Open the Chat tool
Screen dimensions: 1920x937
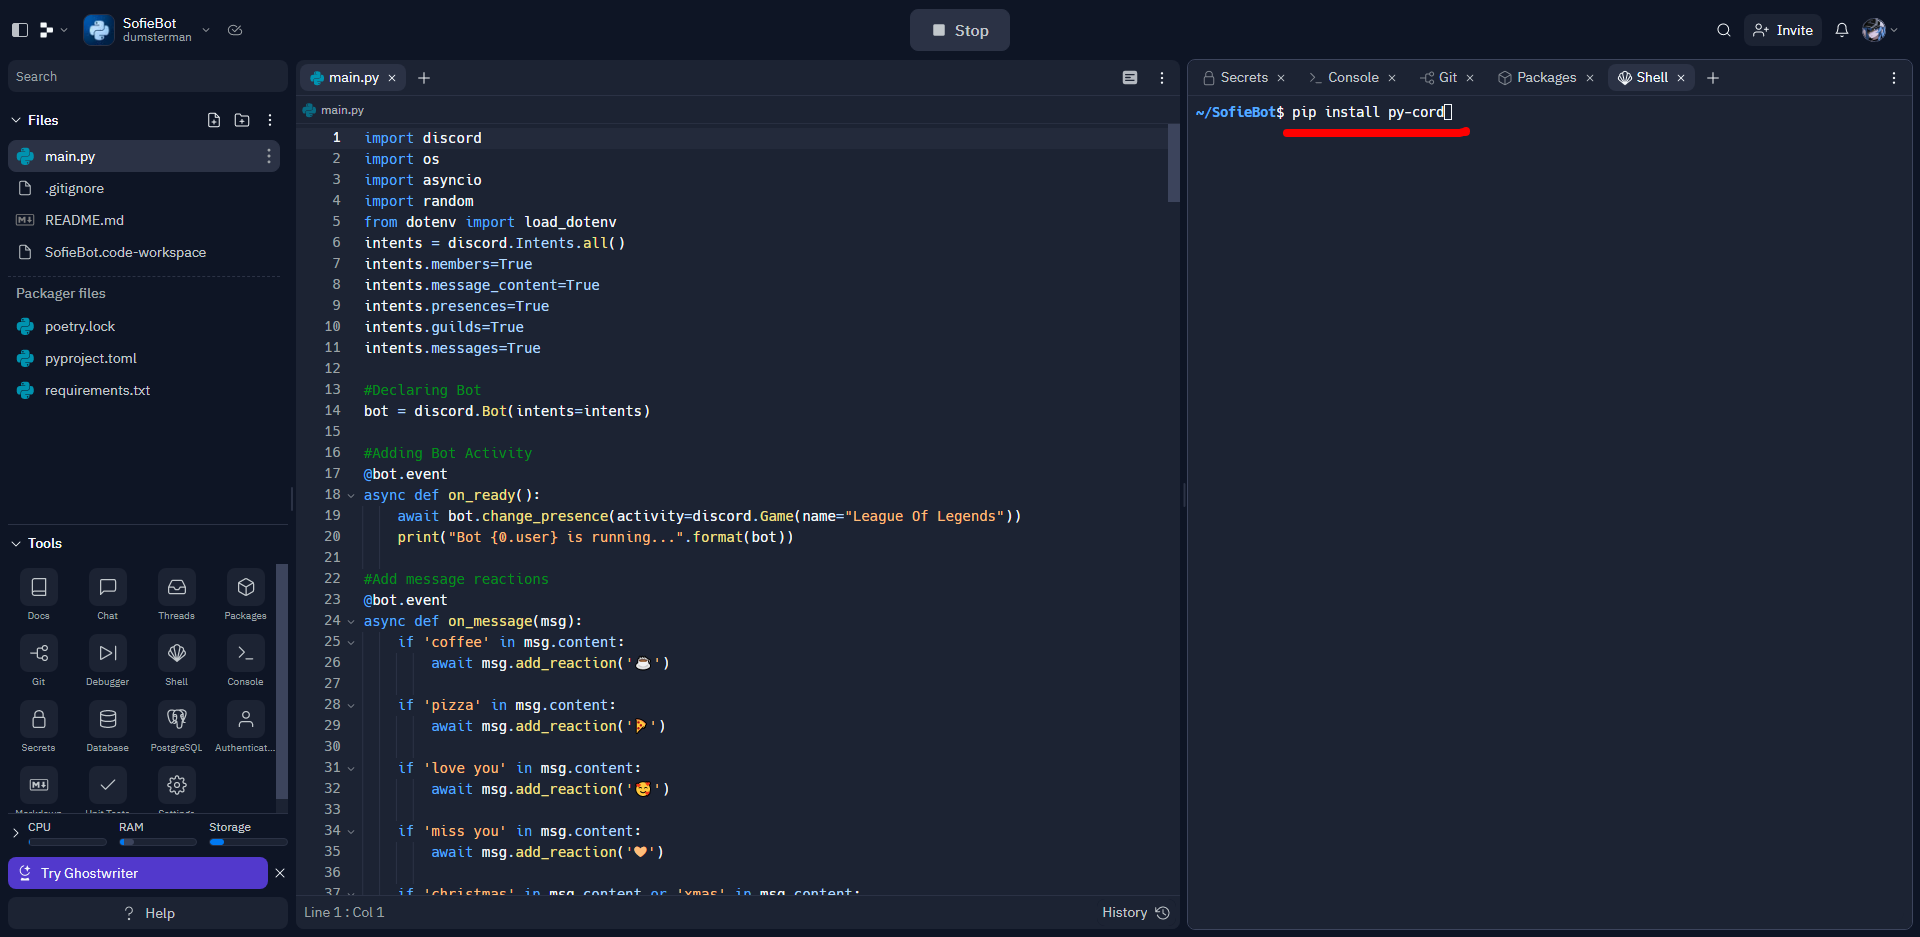tap(107, 595)
